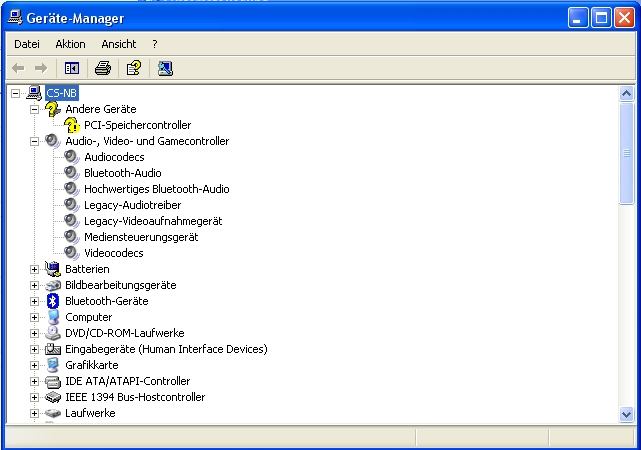Open the Properties toolbar icon
The image size is (641, 450).
[x=134, y=68]
